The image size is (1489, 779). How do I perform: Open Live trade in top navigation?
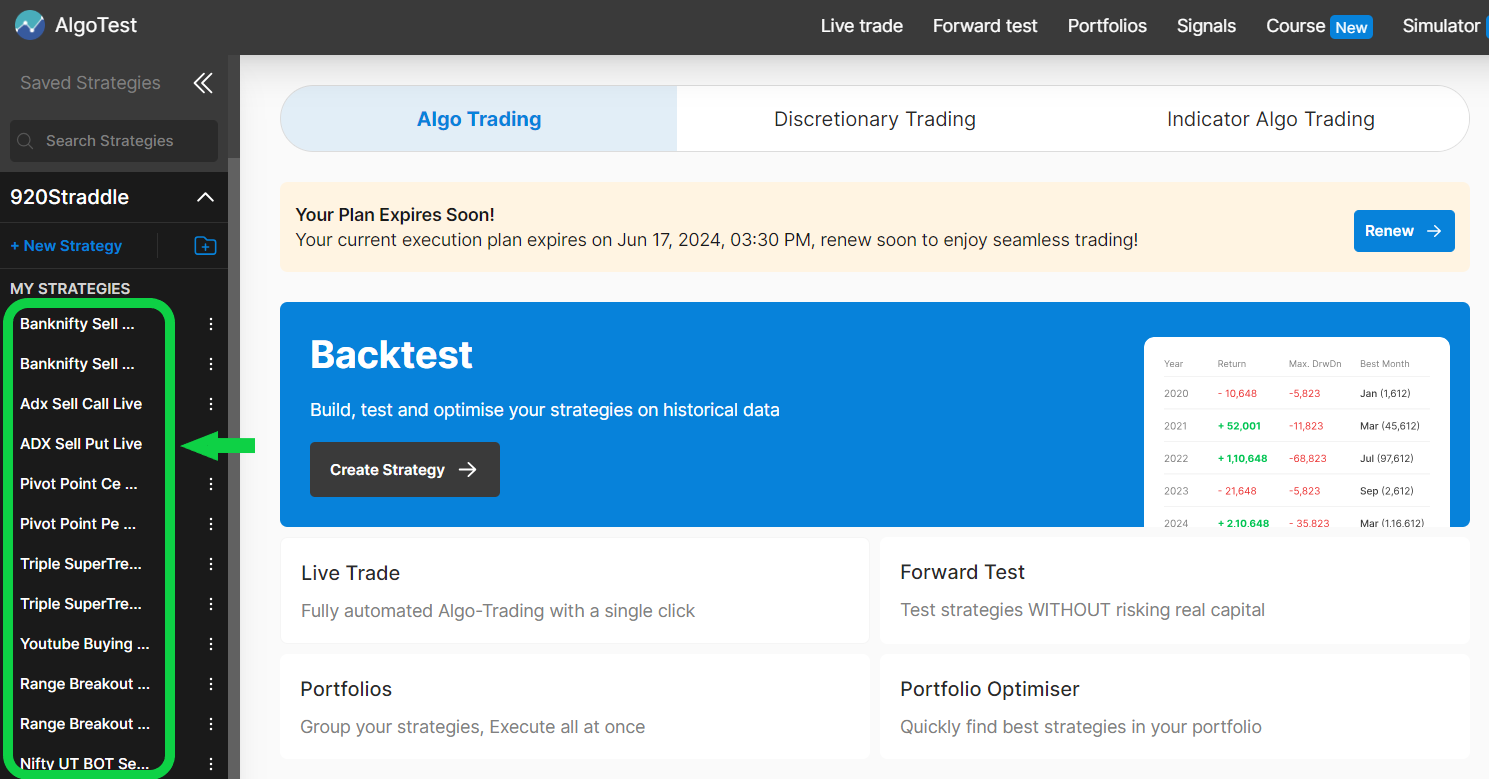[x=862, y=26]
